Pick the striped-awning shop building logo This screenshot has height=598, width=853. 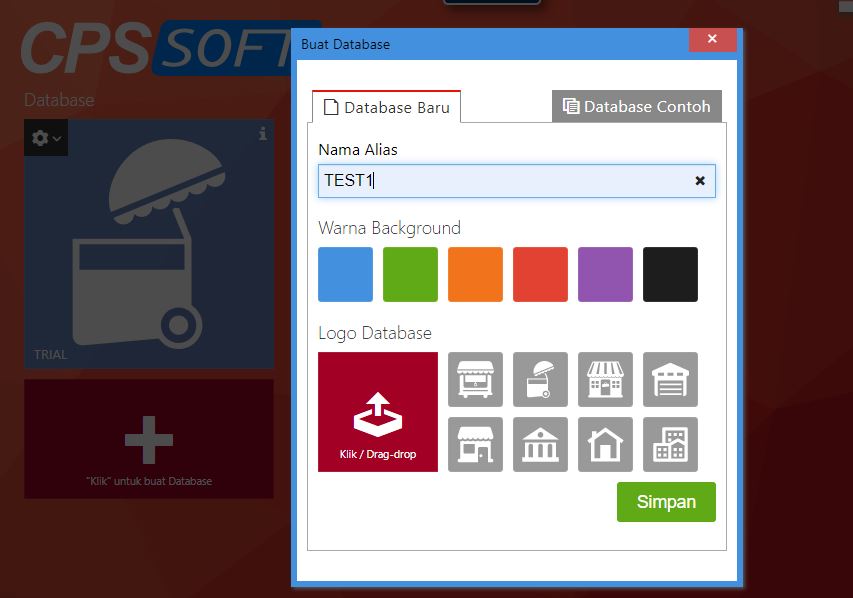coord(605,379)
